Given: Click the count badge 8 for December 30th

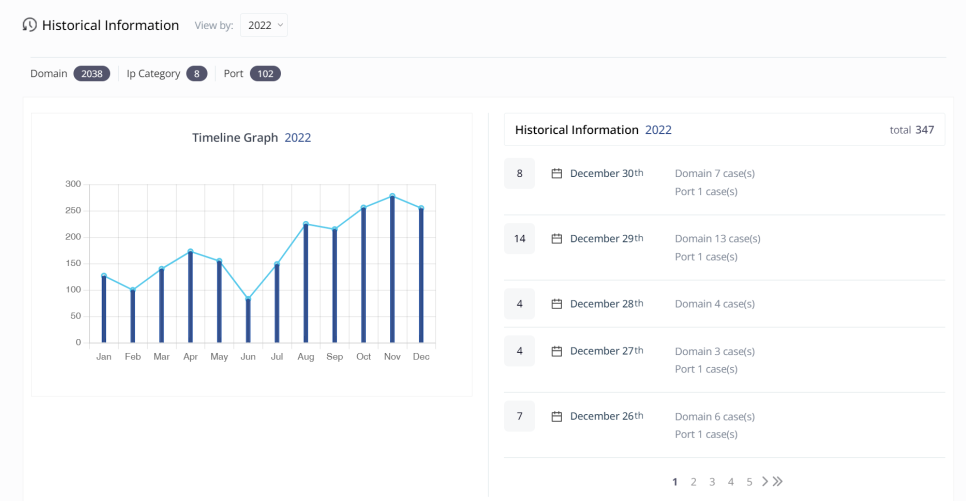Looking at the screenshot, I should coord(519,173).
